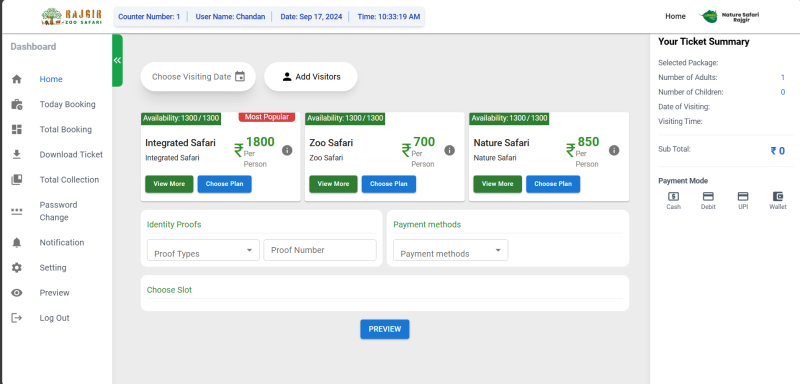Select Wallet payment mode icon

[778, 196]
